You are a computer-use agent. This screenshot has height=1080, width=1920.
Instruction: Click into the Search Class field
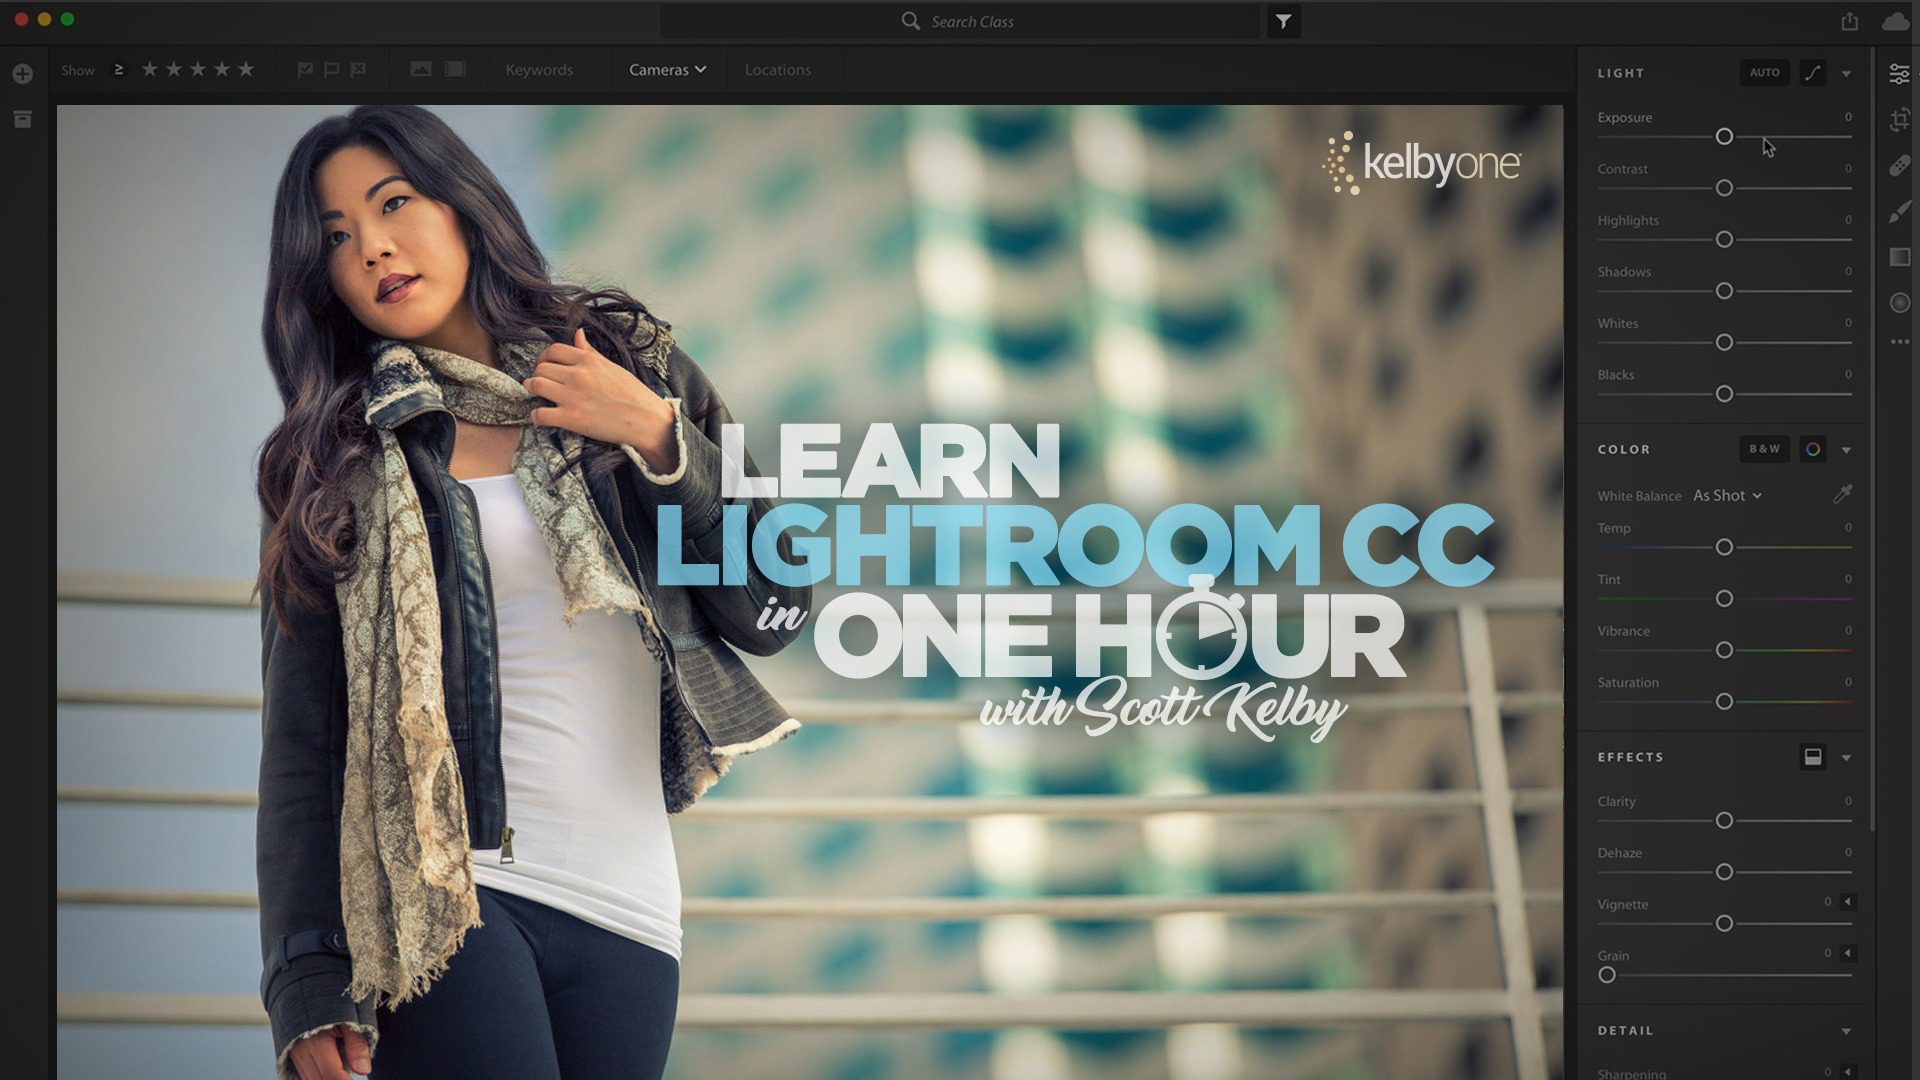pos(960,21)
